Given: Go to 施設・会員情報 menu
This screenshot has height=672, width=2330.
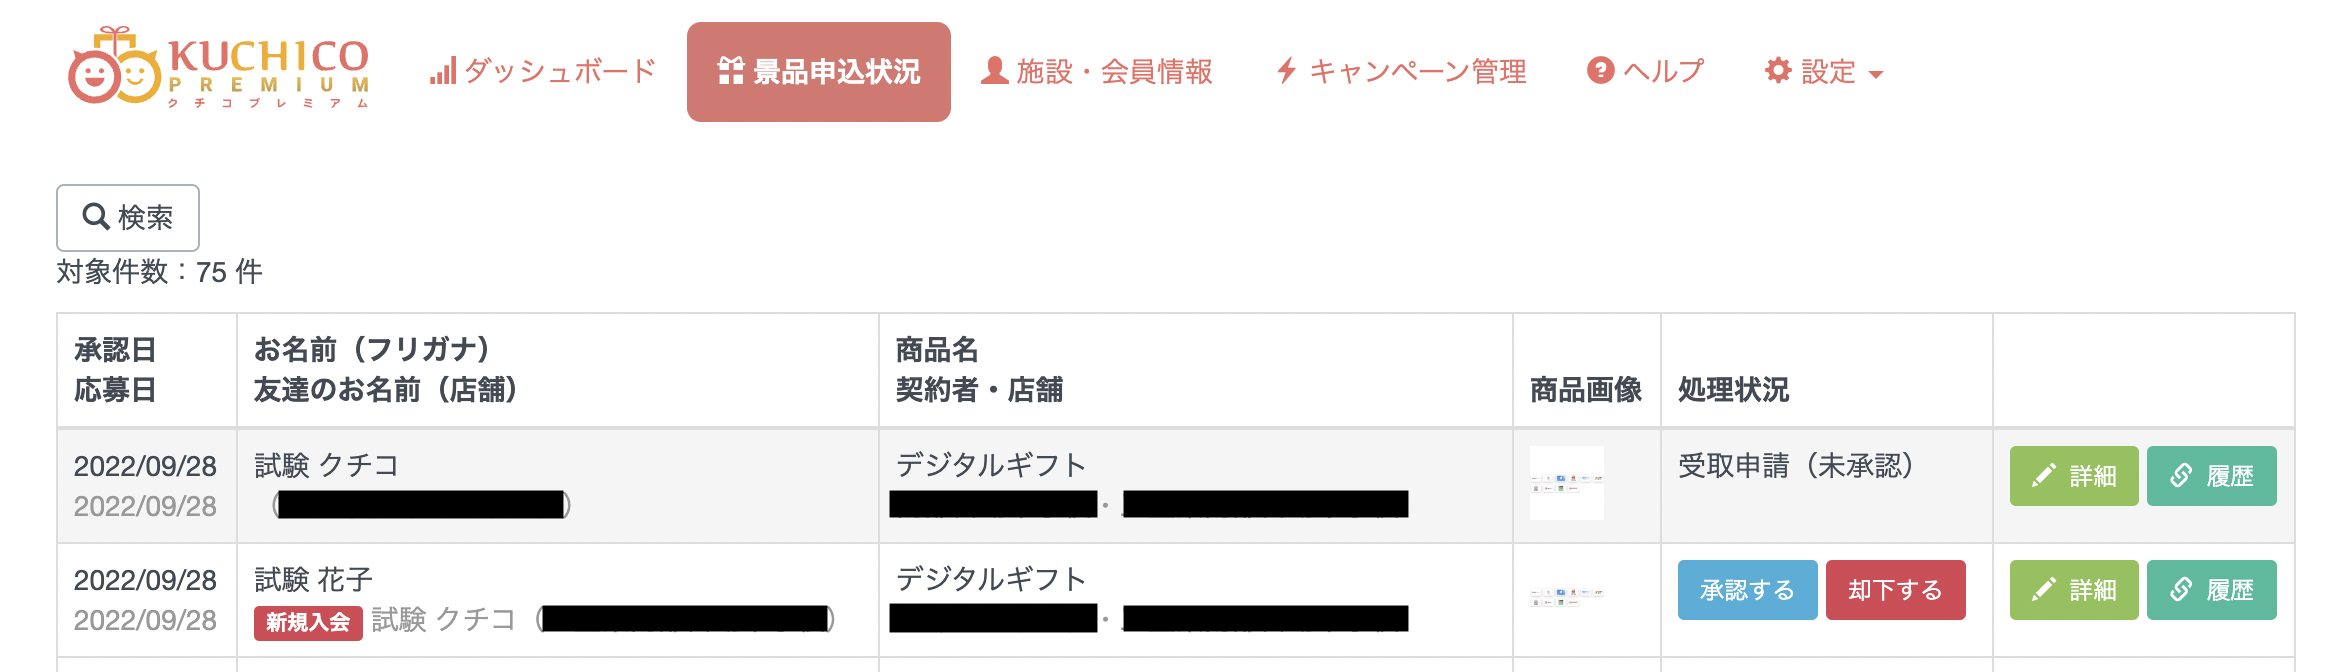Looking at the screenshot, I should tap(1097, 72).
